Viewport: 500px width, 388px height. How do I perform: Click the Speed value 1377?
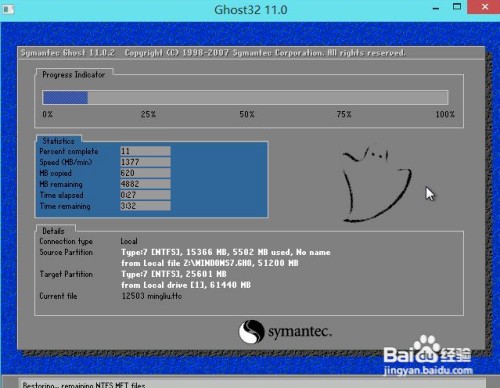[x=145, y=162]
